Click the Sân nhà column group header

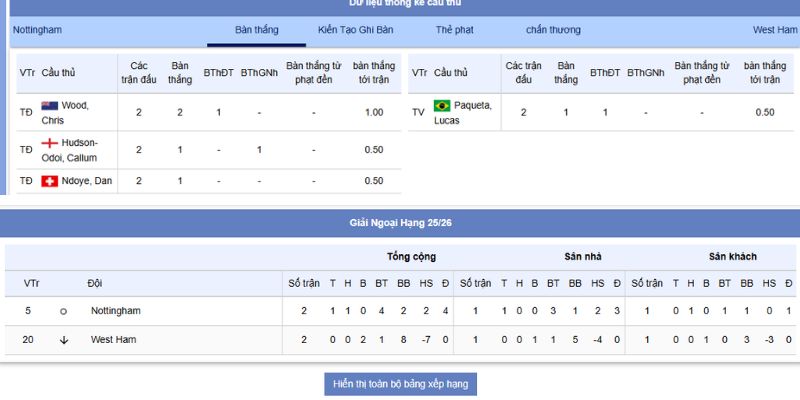(582, 256)
